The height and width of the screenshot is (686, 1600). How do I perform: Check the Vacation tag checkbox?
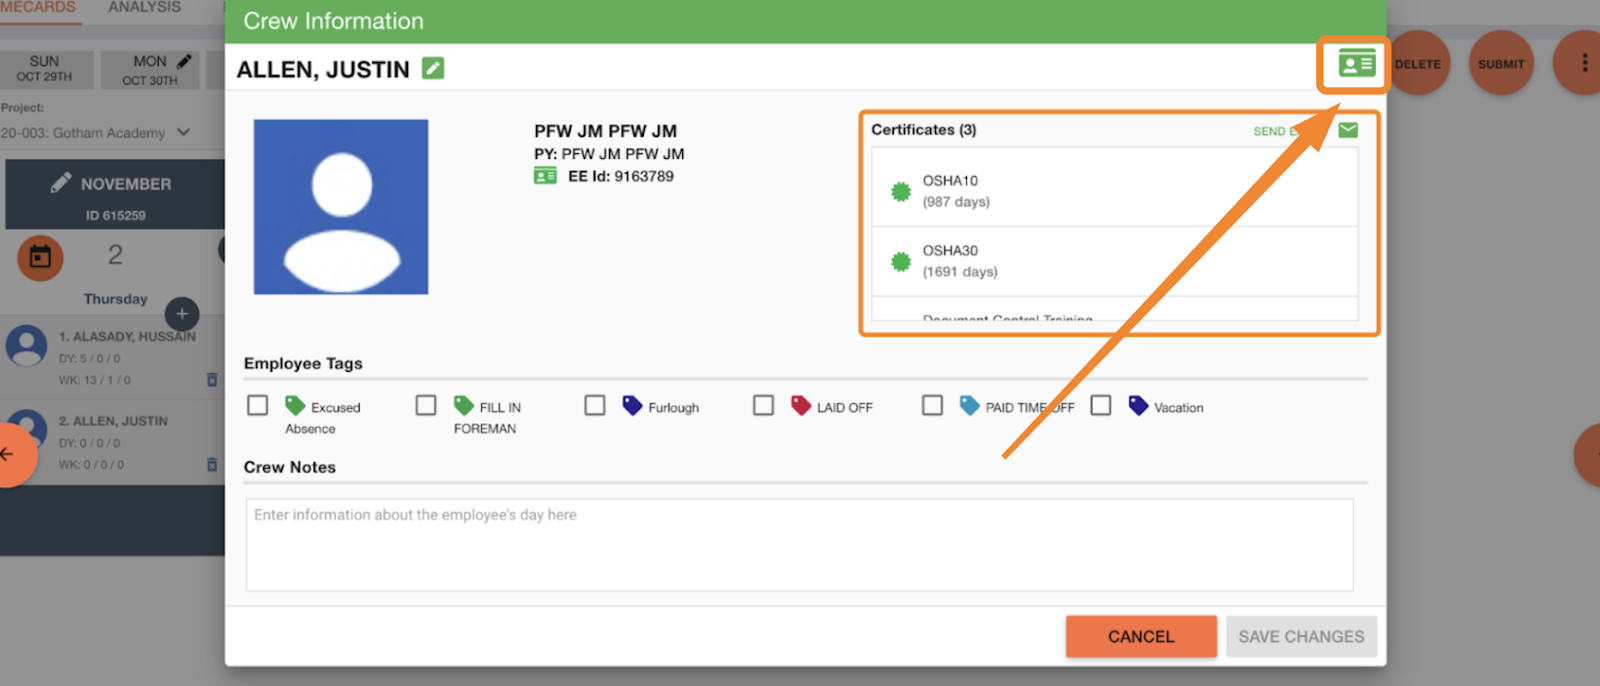click(1101, 405)
